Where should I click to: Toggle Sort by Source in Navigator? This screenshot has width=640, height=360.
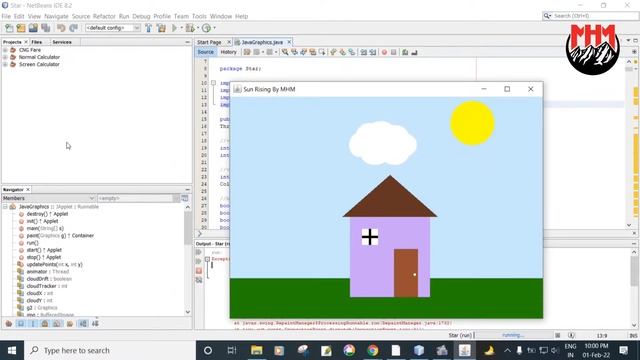click(x=95, y=324)
